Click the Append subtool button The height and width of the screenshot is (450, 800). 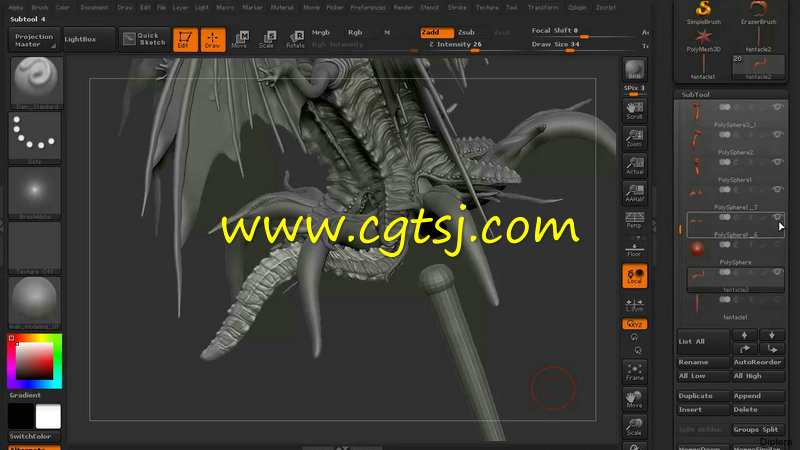coord(758,396)
